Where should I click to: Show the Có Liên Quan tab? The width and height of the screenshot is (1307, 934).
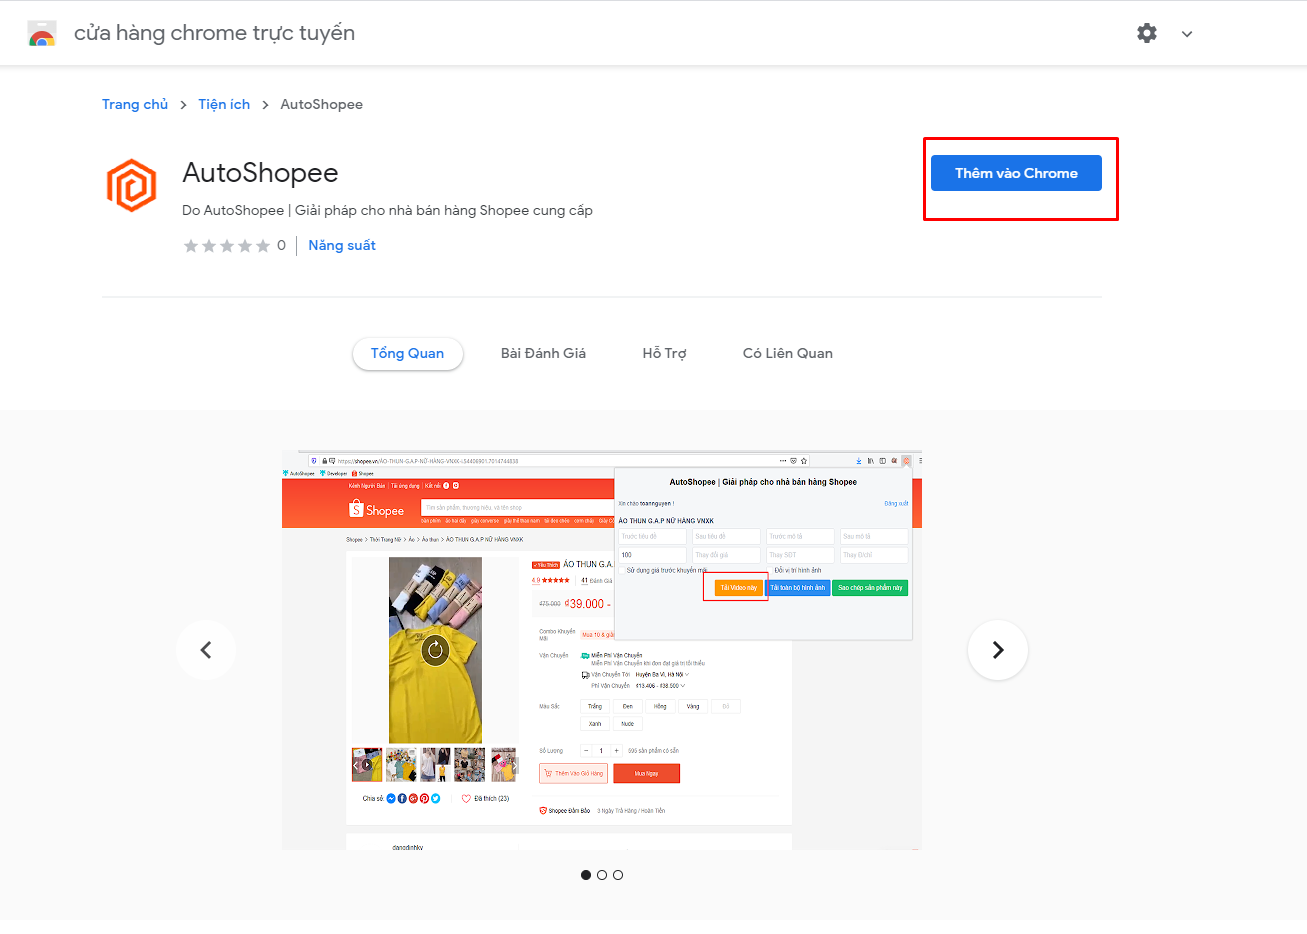[788, 353]
